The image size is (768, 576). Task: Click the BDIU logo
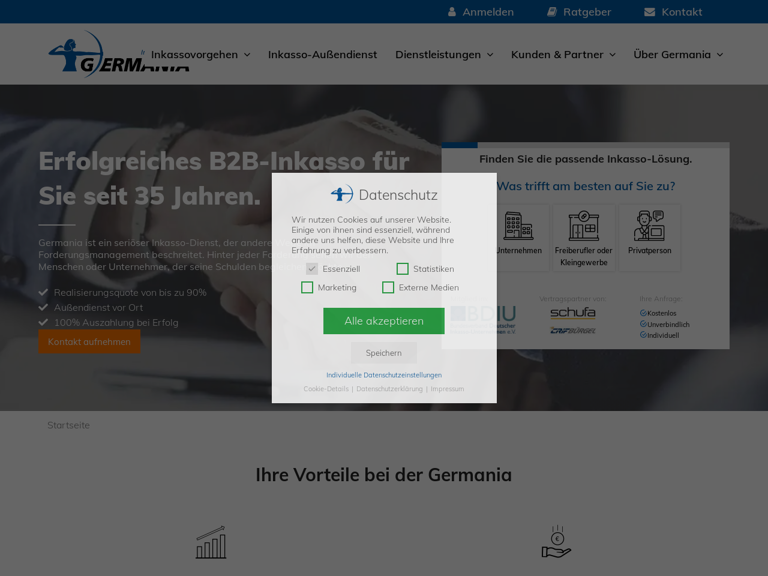pos(483,319)
